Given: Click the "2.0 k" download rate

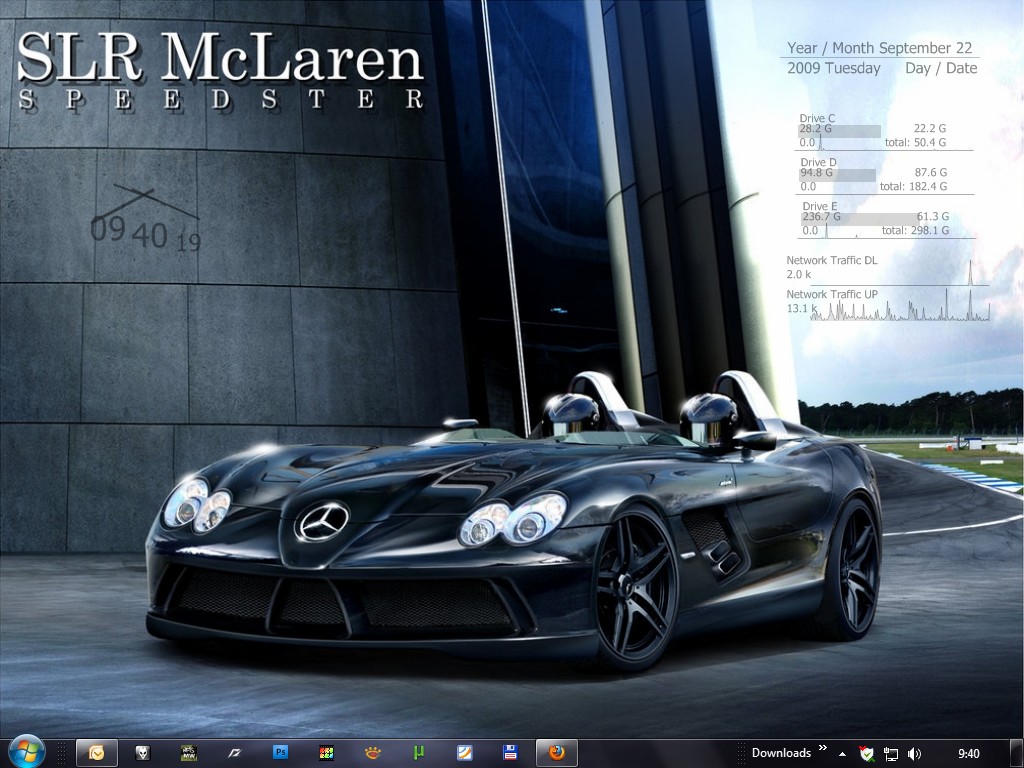Looking at the screenshot, I should pos(799,274).
